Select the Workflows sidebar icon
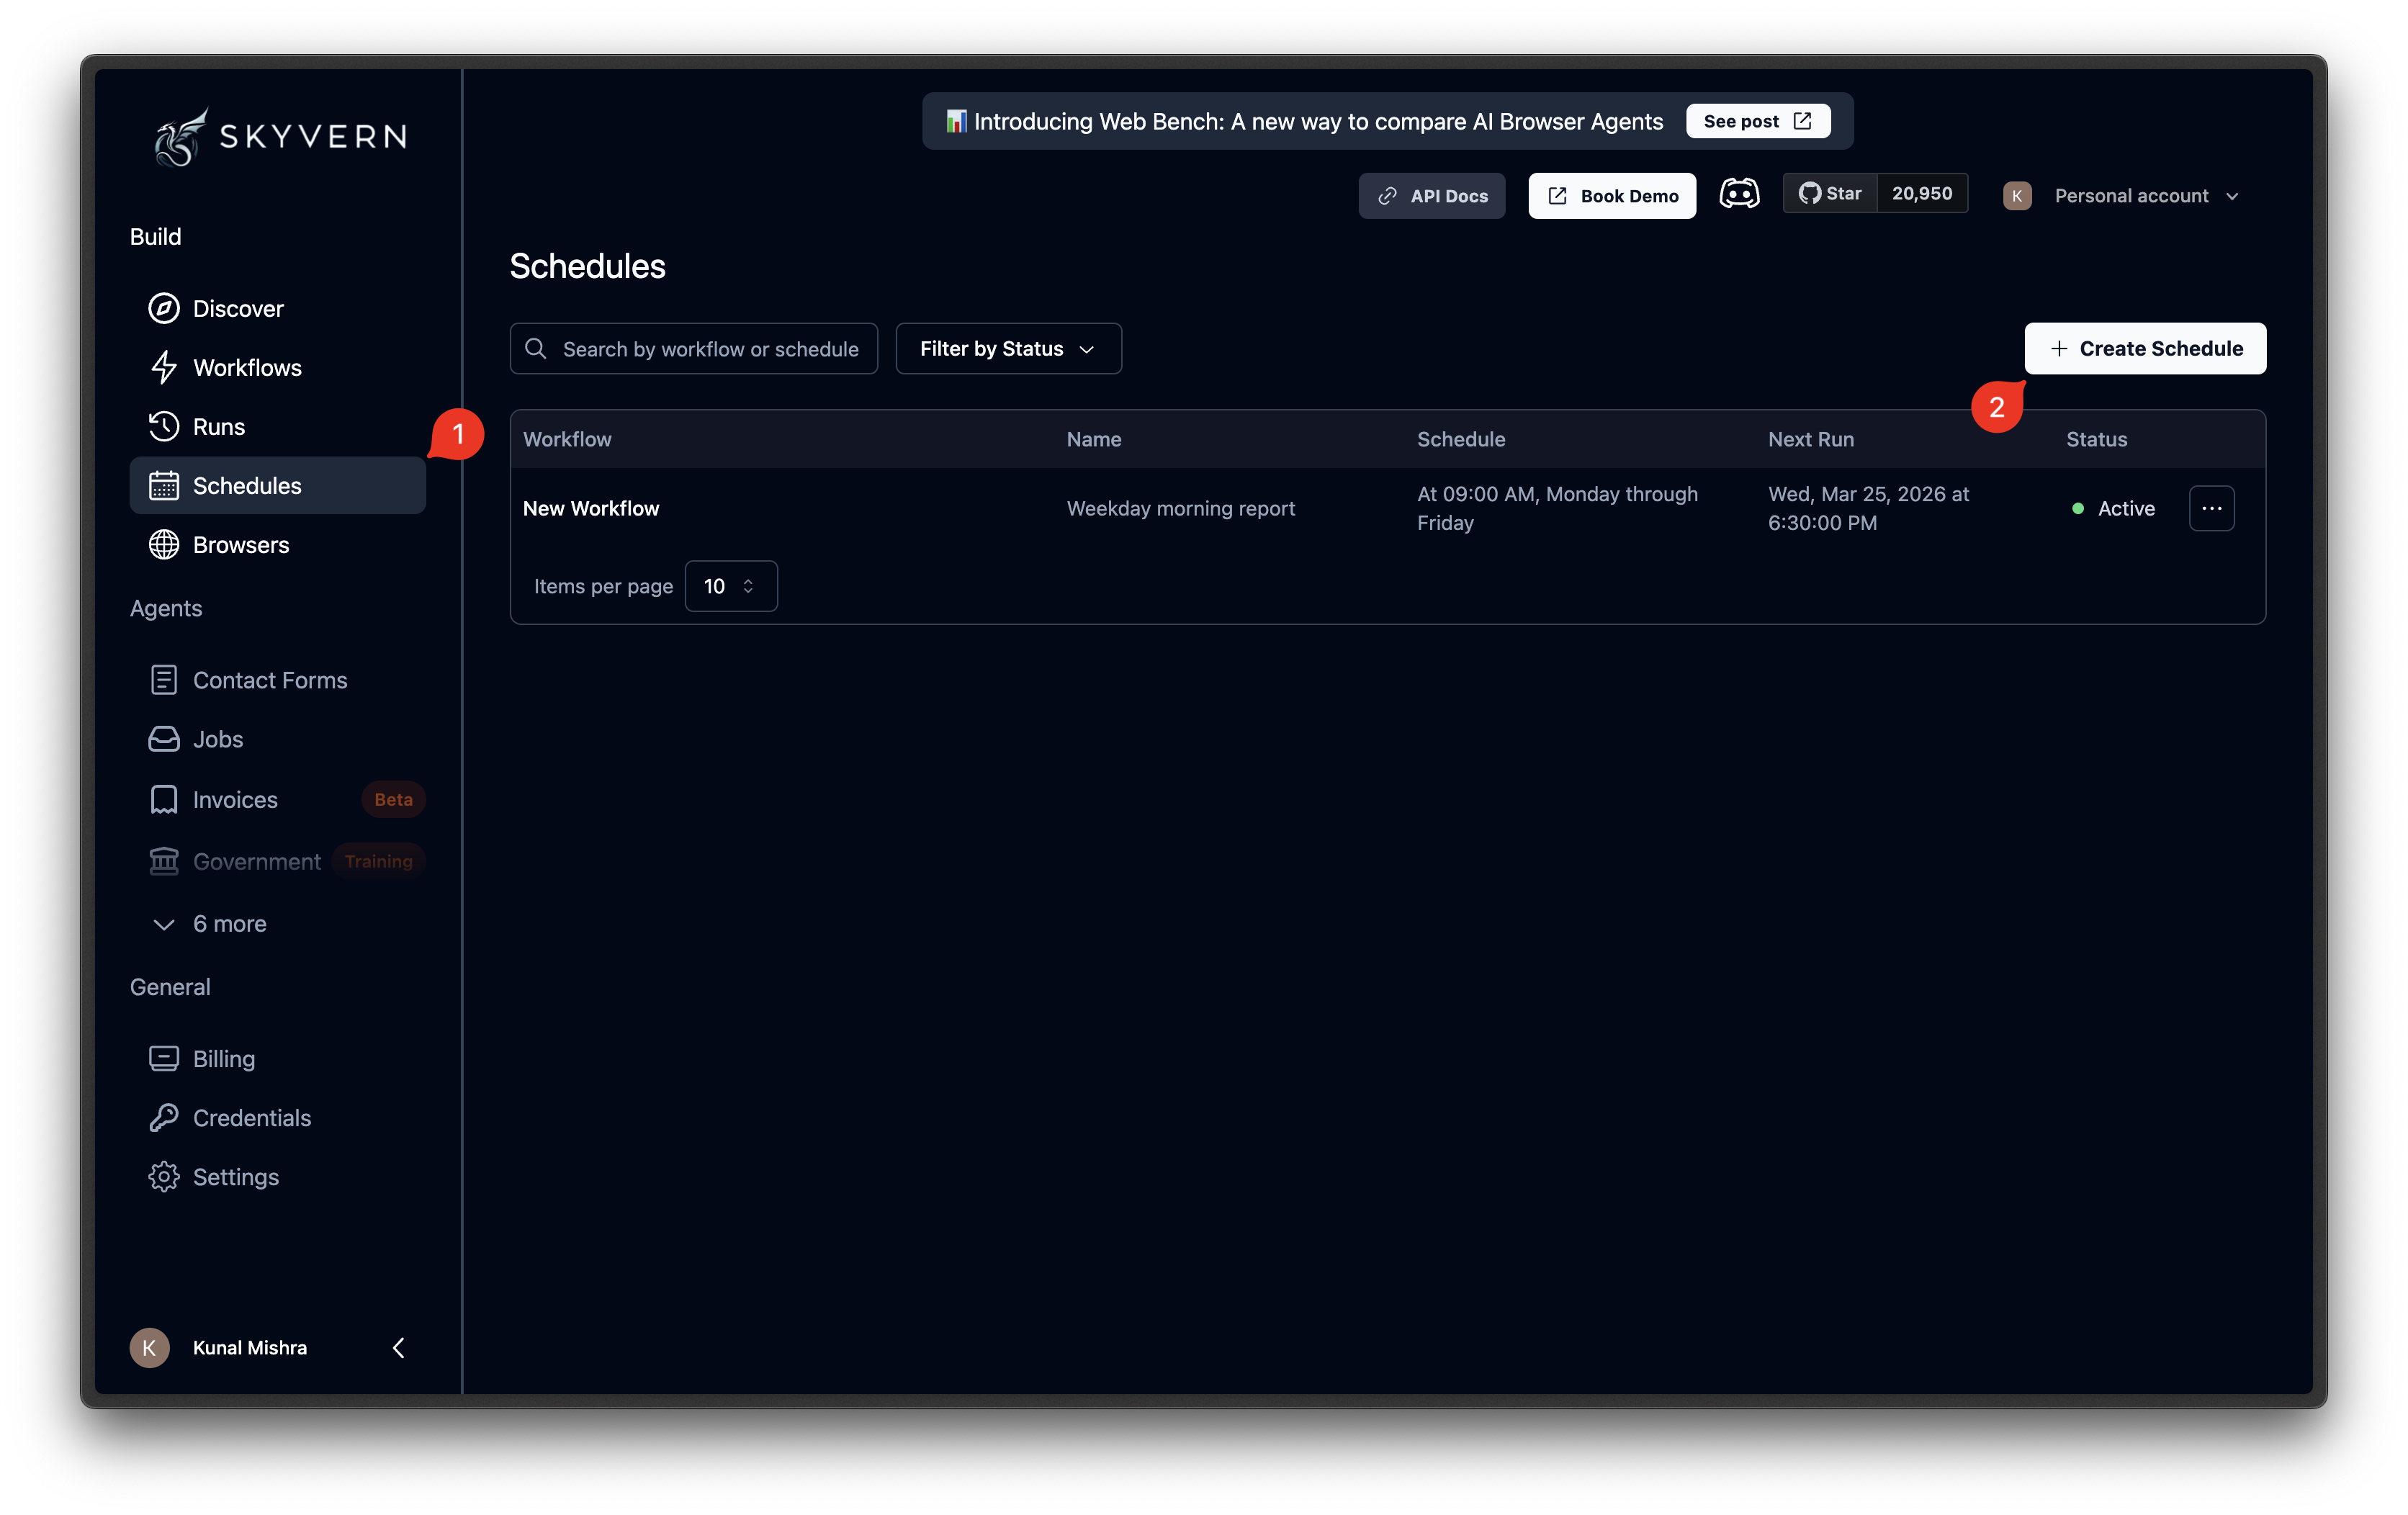 coord(165,367)
